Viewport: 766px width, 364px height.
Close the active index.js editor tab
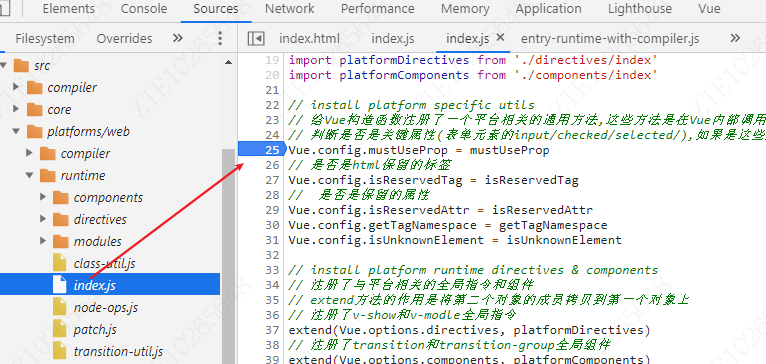tap(500, 37)
